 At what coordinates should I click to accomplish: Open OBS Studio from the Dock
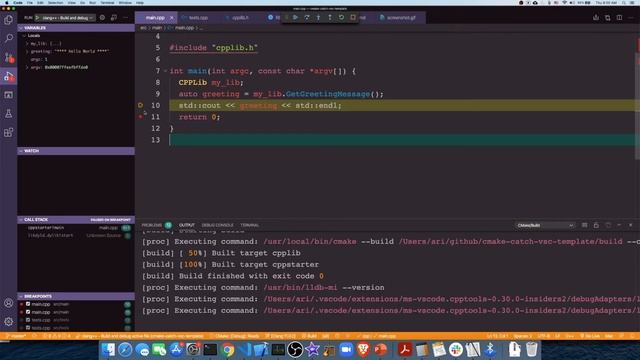tap(295, 350)
